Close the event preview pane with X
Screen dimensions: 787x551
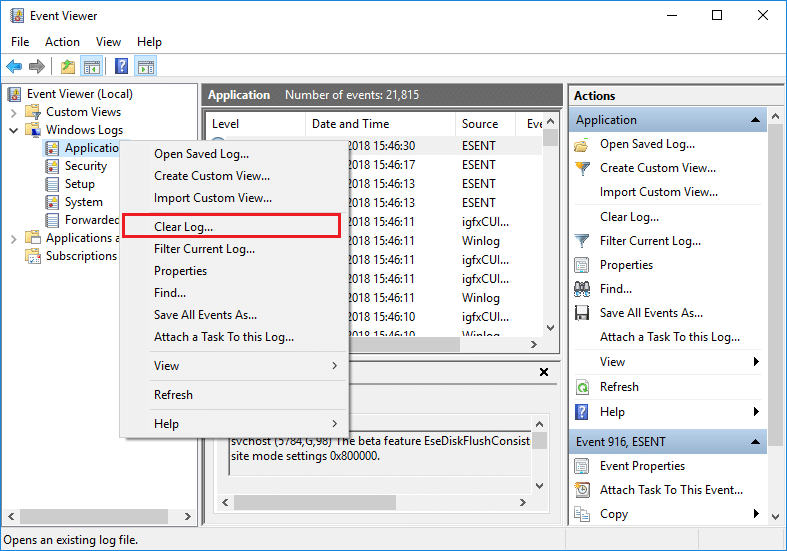(544, 372)
